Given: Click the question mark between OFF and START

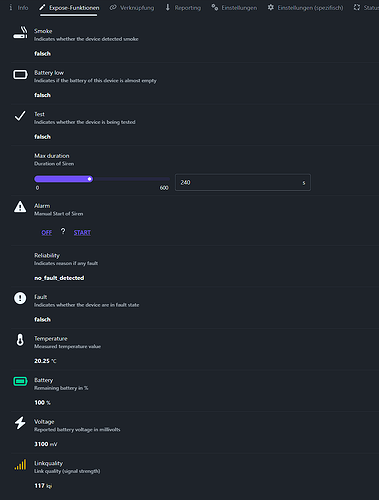Looking at the screenshot, I should click(63, 231).
